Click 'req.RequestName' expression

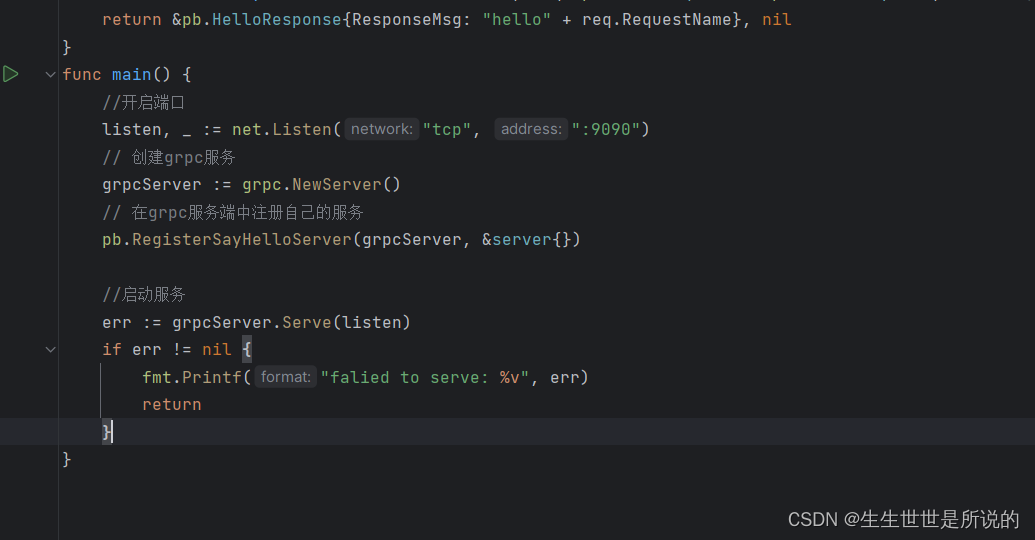pos(657,20)
